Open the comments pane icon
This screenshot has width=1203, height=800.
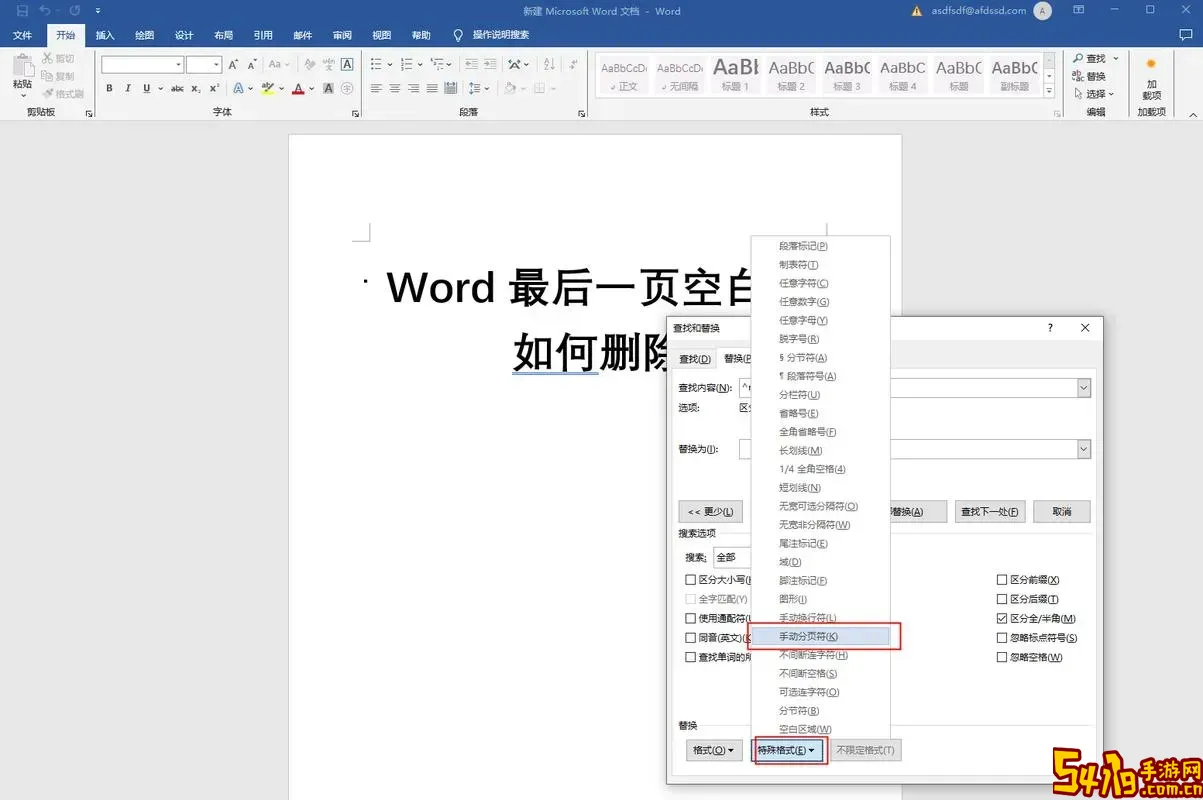(x=1186, y=35)
